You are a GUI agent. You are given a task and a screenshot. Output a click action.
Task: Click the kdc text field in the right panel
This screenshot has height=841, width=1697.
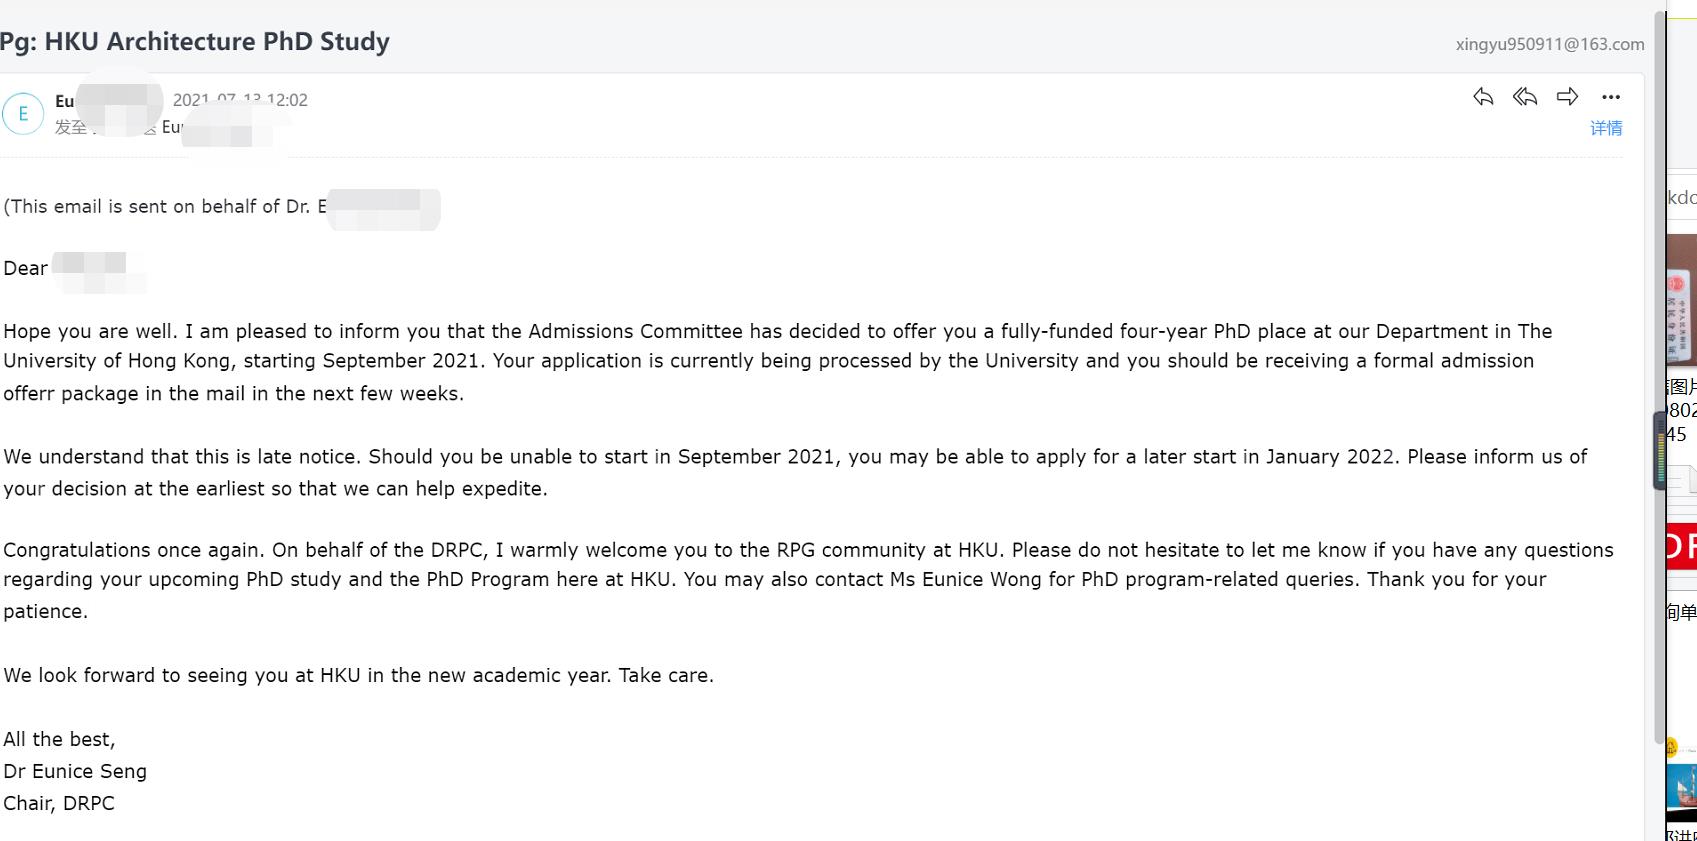click(1682, 197)
